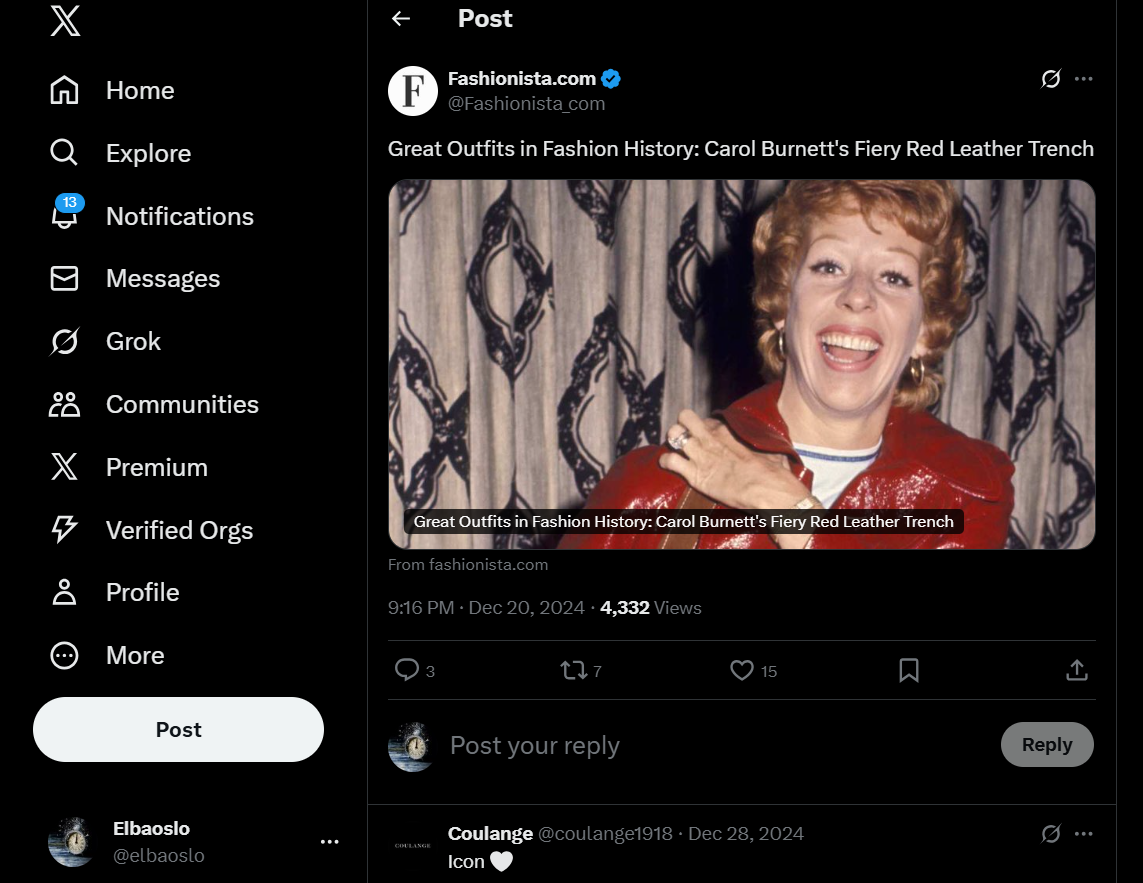Open more options on Fashionista post
This screenshot has width=1143, height=883.
pyautogui.click(x=1084, y=79)
